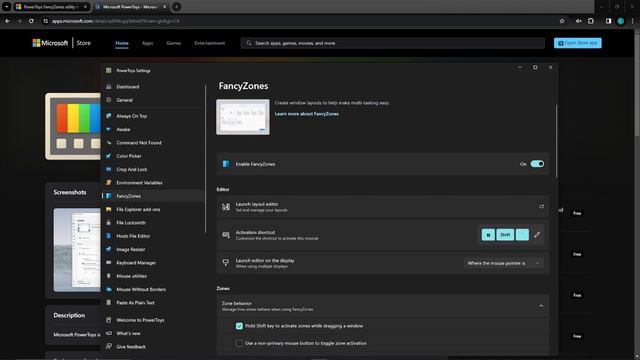Click the Give feedback icon
This screenshot has width=640, height=360.
click(109, 347)
